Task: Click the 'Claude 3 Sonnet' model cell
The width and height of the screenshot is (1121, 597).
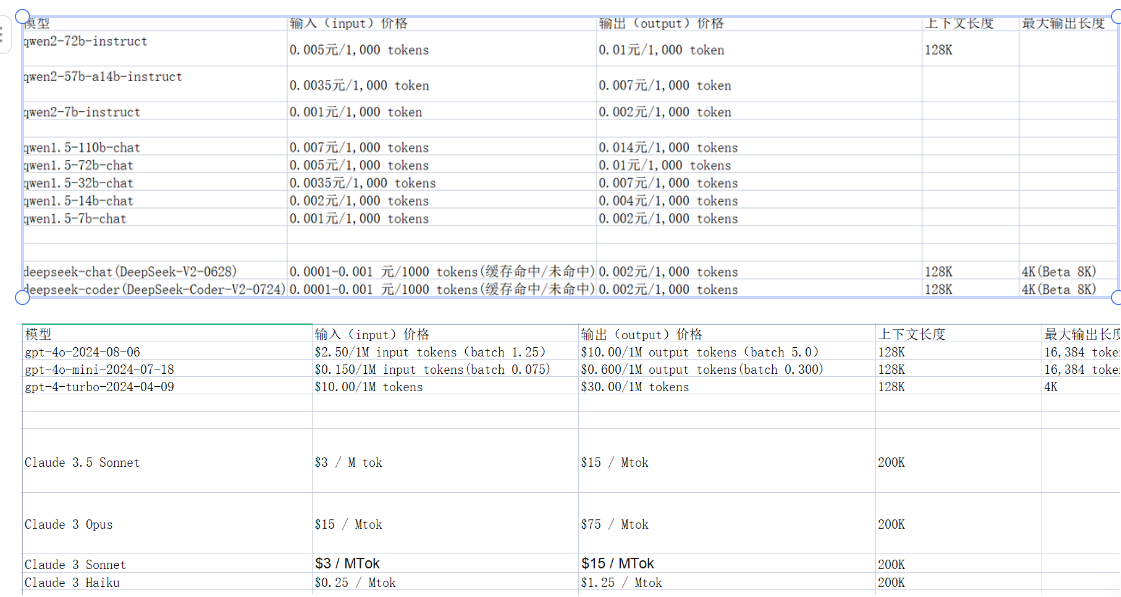Action: [x=75, y=565]
